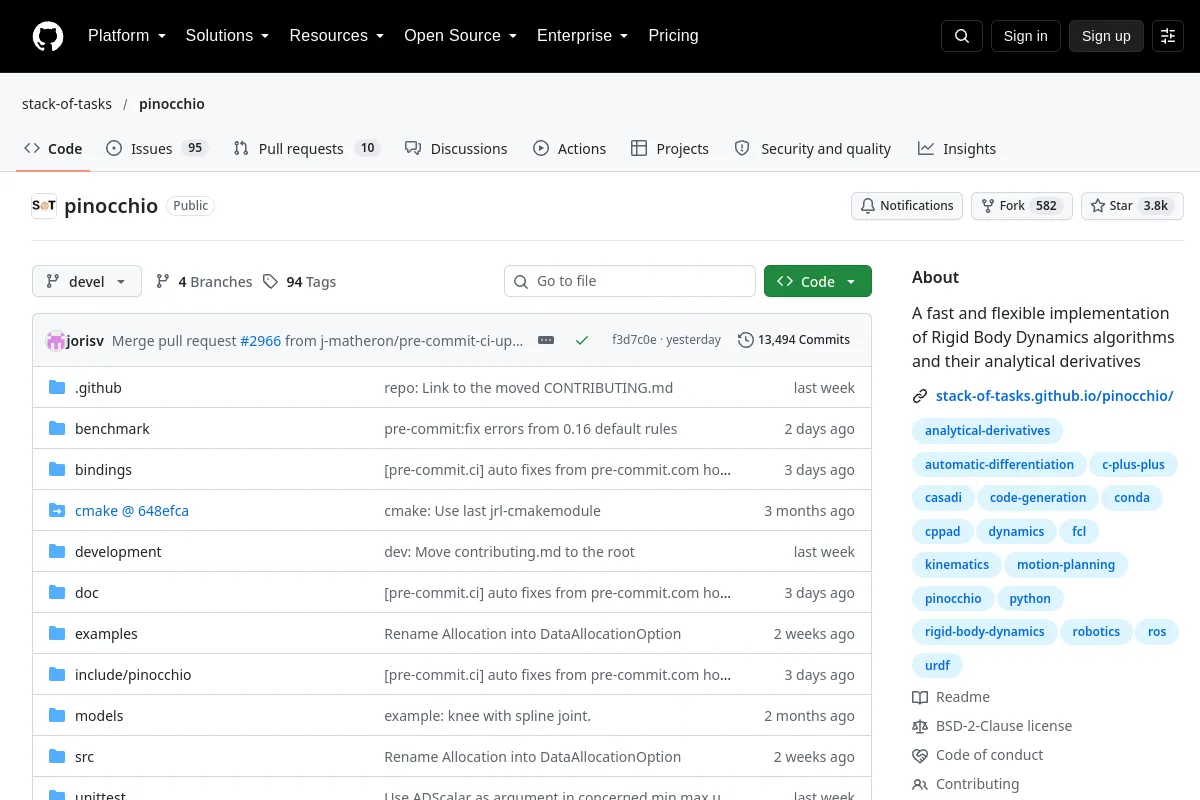The width and height of the screenshot is (1200, 800).
Task: Switch to the Actions tab
Action: coord(569,149)
